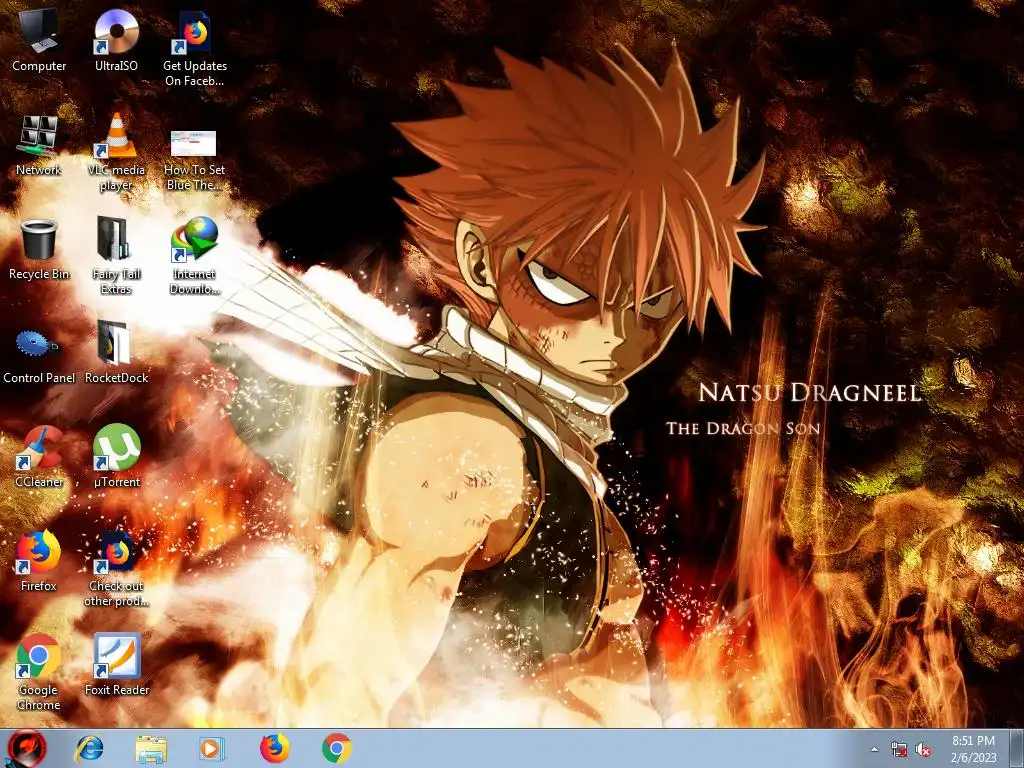Launch Firefox from the taskbar
The height and width of the screenshot is (768, 1024).
click(x=275, y=748)
